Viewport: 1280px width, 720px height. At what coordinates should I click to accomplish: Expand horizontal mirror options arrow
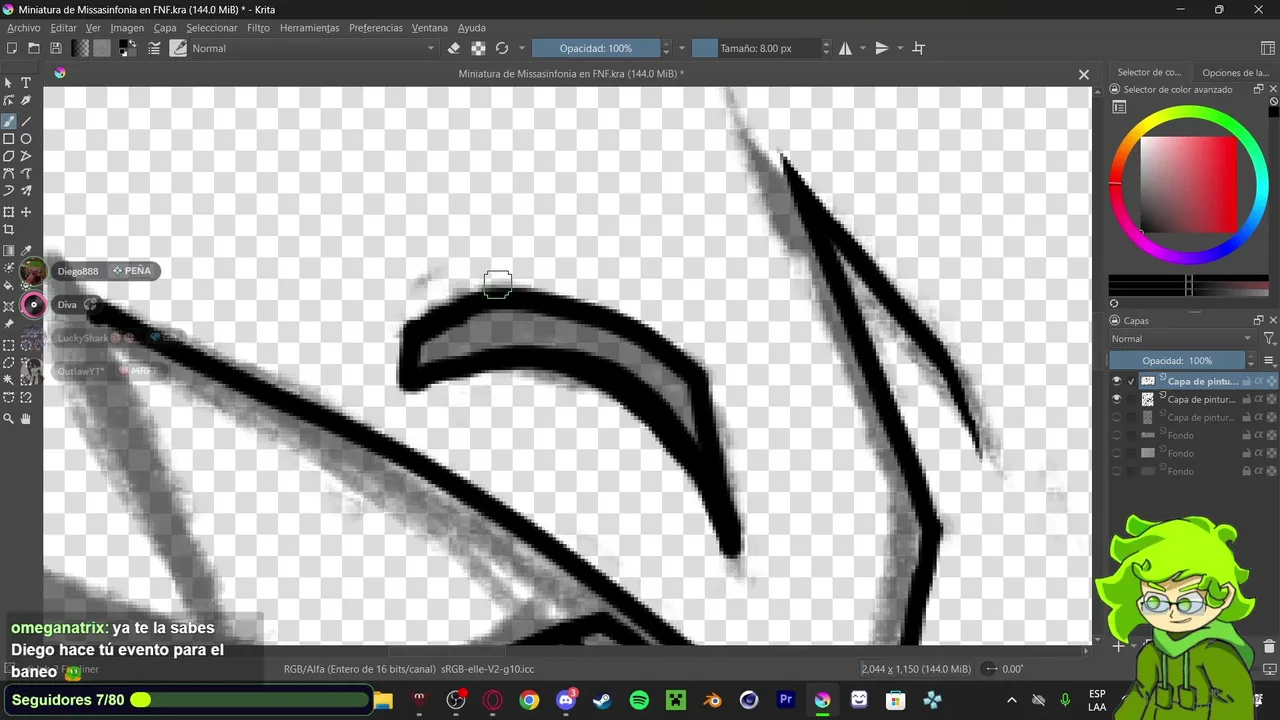862,48
